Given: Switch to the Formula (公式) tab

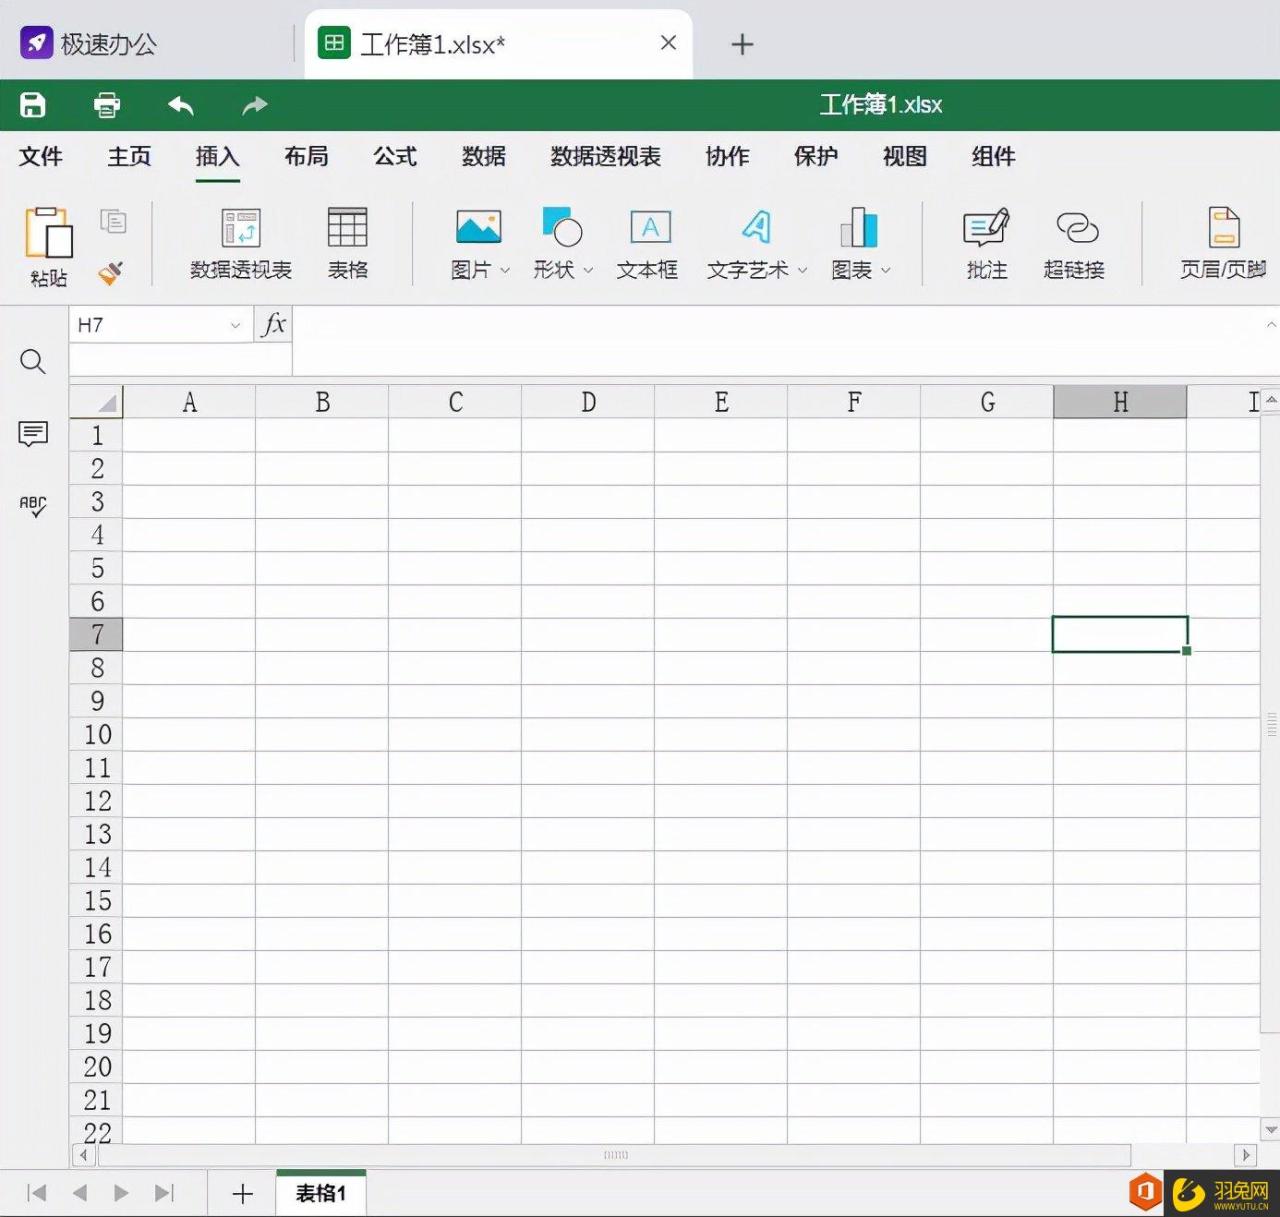Looking at the screenshot, I should [x=395, y=156].
